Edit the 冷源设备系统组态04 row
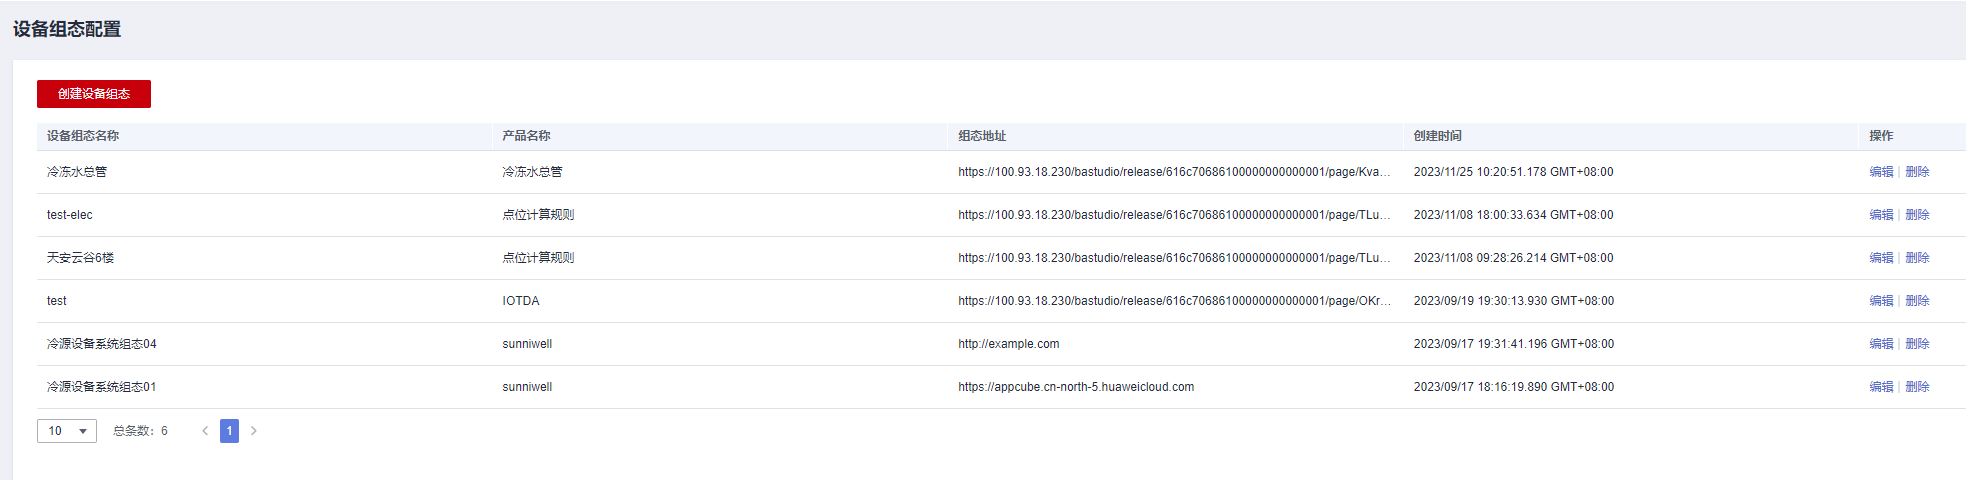Image resolution: width=1966 pixels, height=480 pixels. 1881,344
